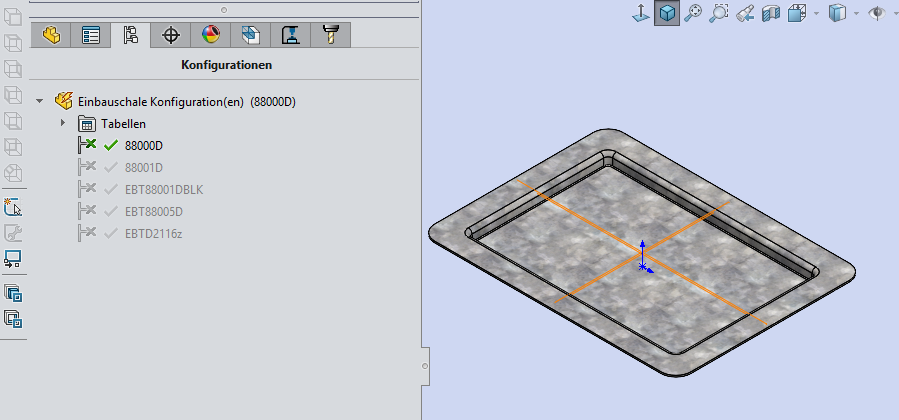
Task: Click the Display Style cube icon
Action: click(x=838, y=13)
